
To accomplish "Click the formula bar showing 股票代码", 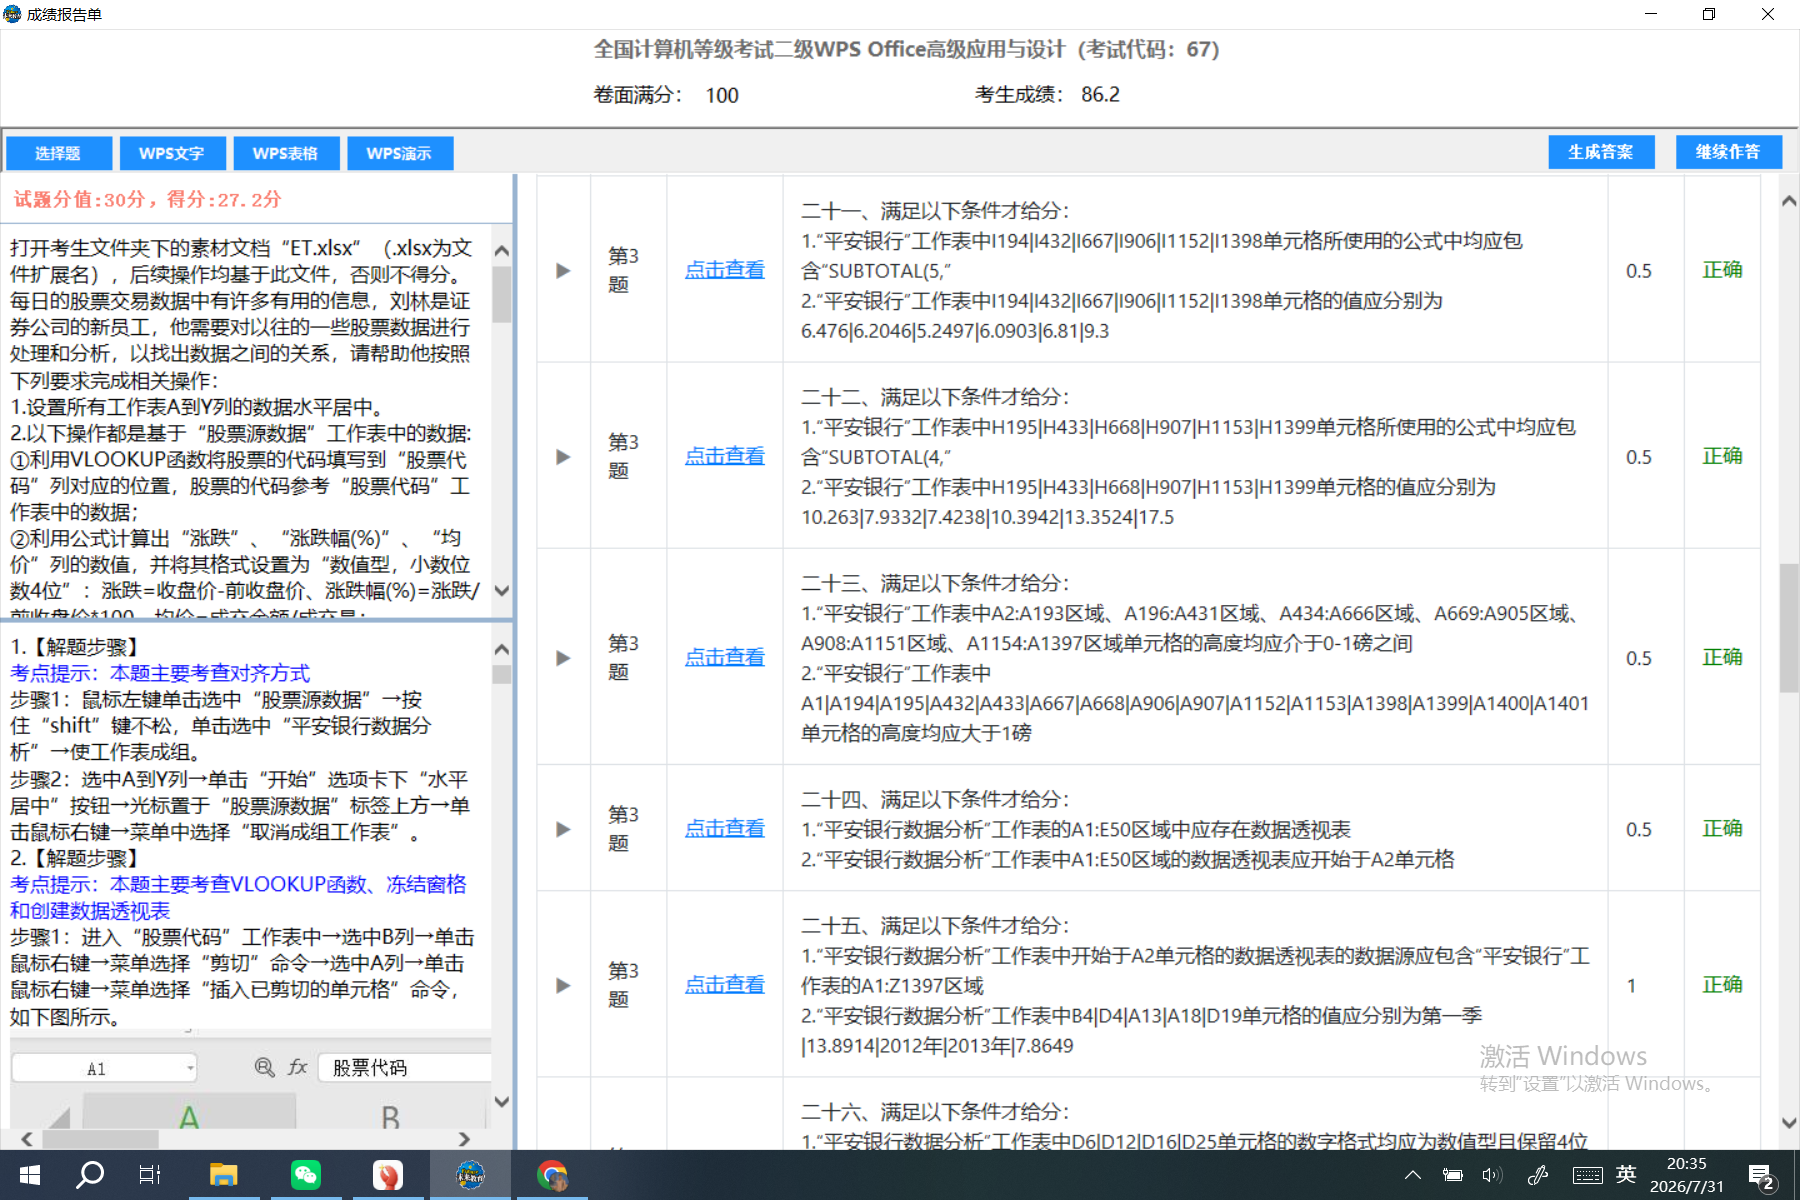I will click(404, 1068).
